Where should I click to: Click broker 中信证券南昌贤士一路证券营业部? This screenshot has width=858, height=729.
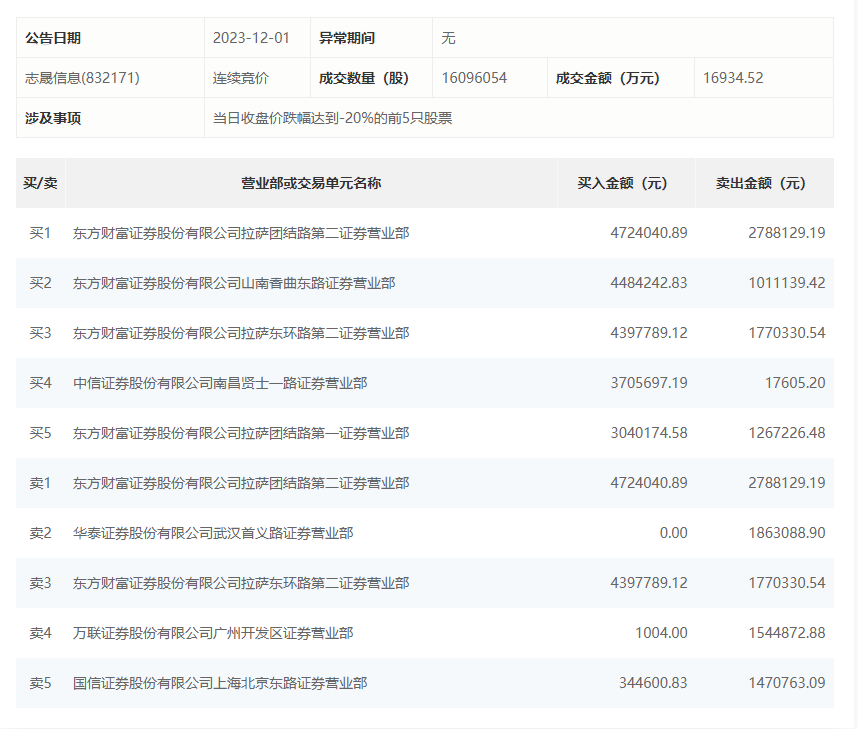click(x=220, y=383)
